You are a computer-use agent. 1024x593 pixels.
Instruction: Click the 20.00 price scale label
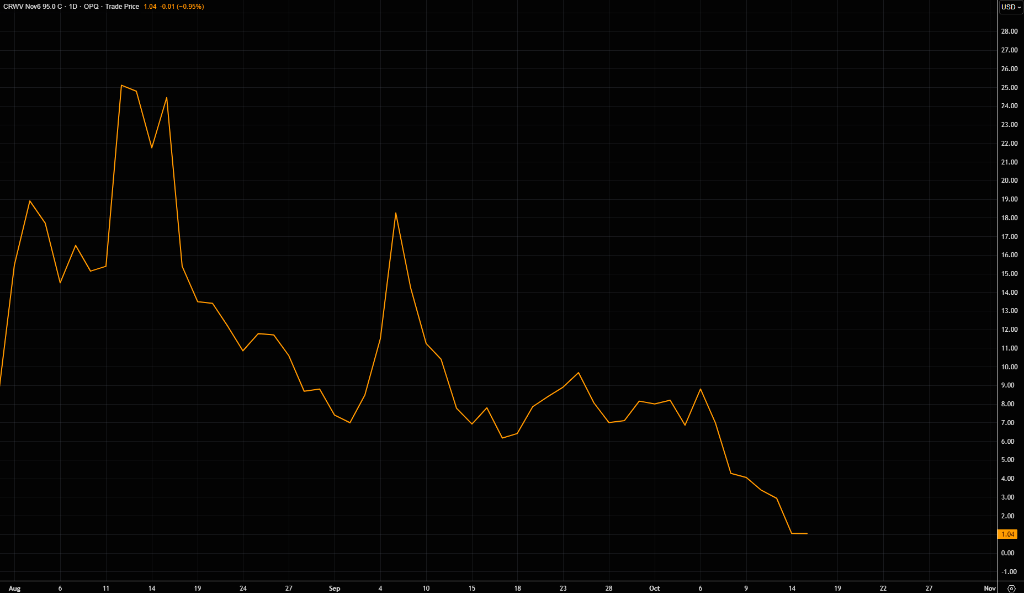[1009, 181]
